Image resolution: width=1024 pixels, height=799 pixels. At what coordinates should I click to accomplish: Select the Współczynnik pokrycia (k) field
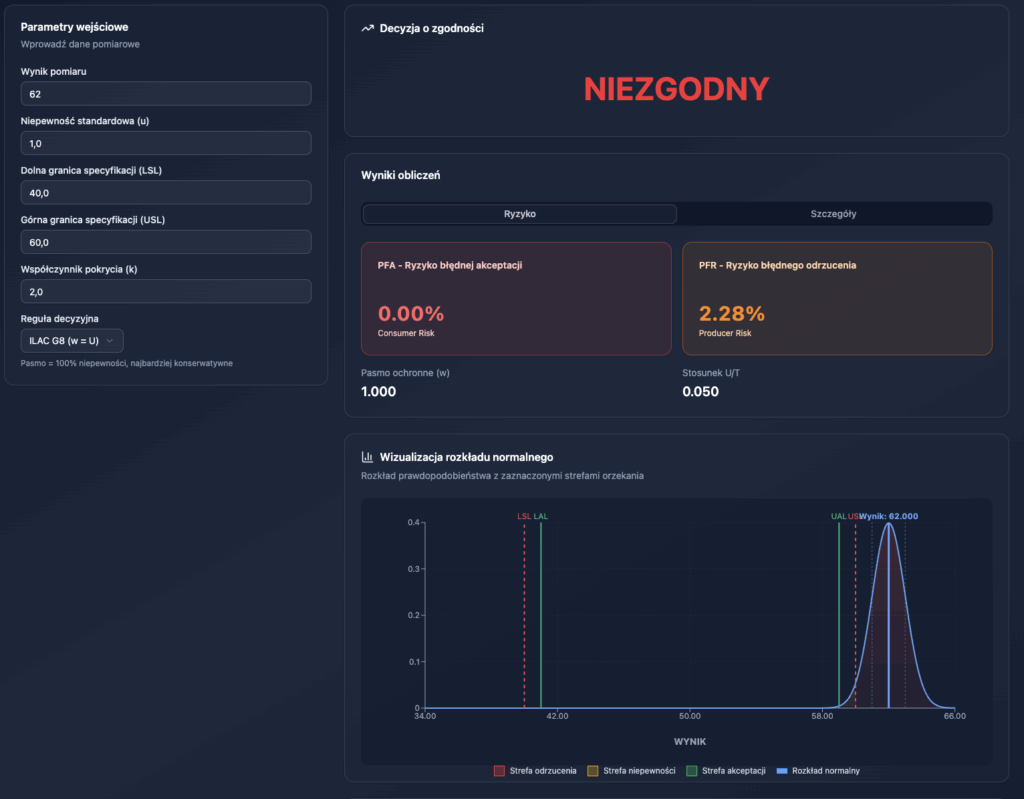[166, 291]
